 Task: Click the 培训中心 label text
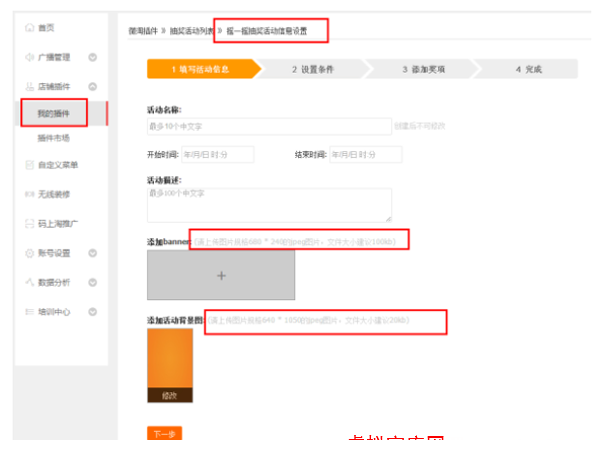(54, 312)
